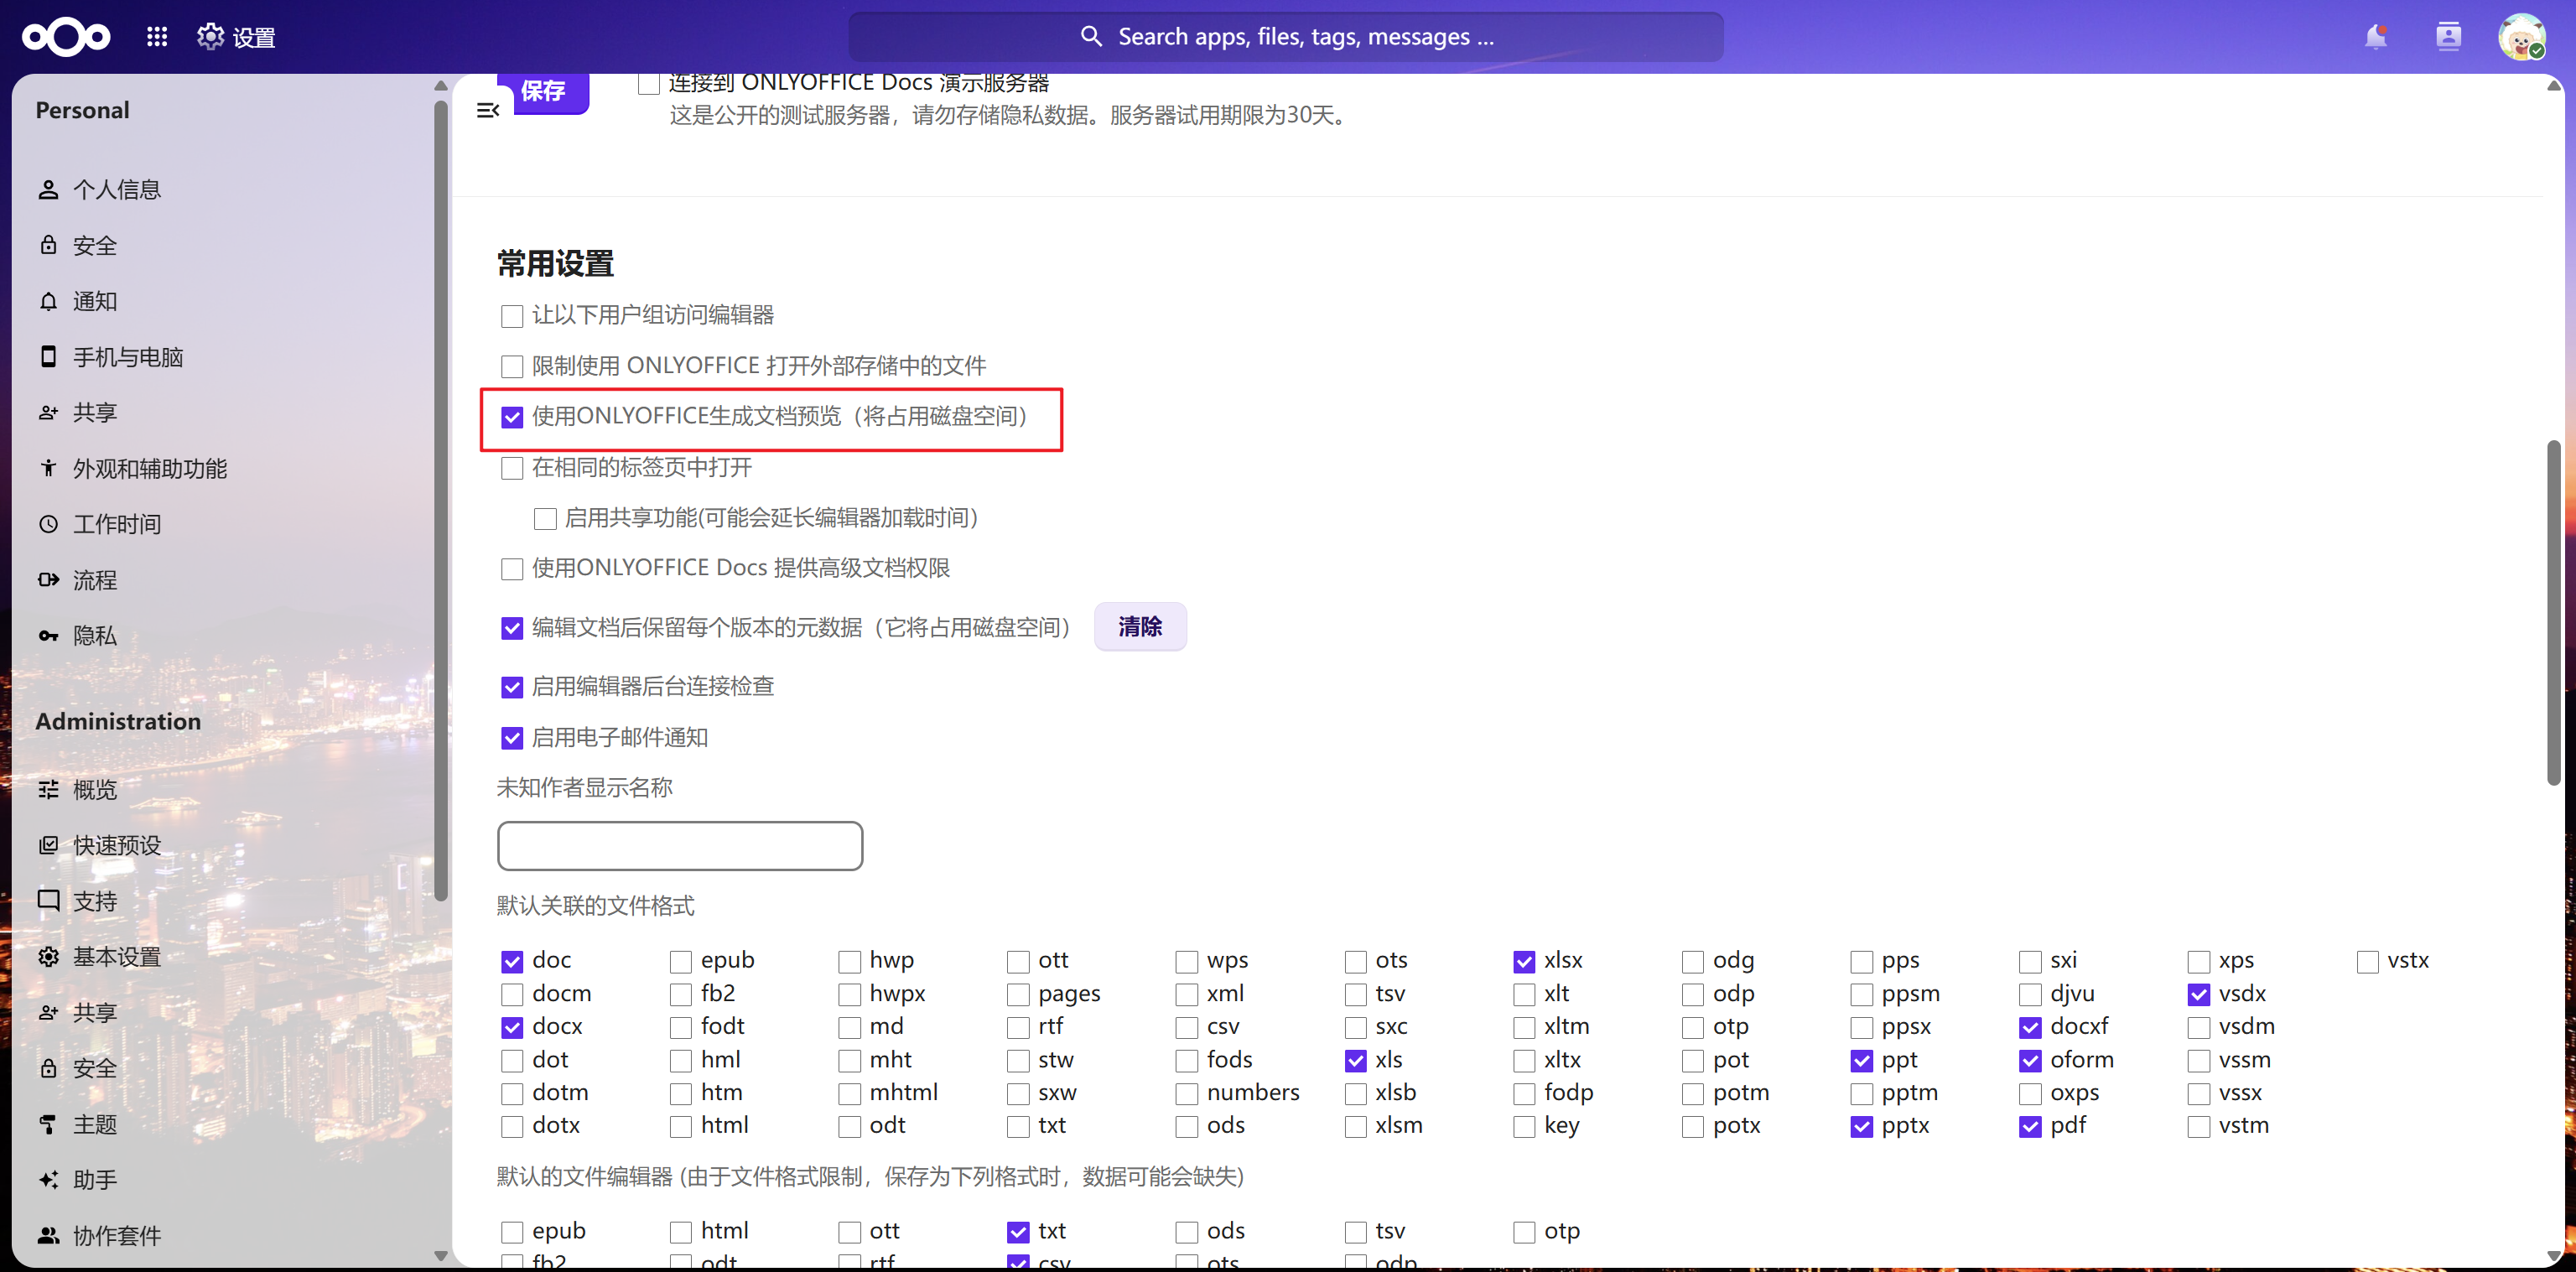Viewport: 2576px width, 1272px height.
Task: Open the notifications bell icon
Action: point(2375,37)
